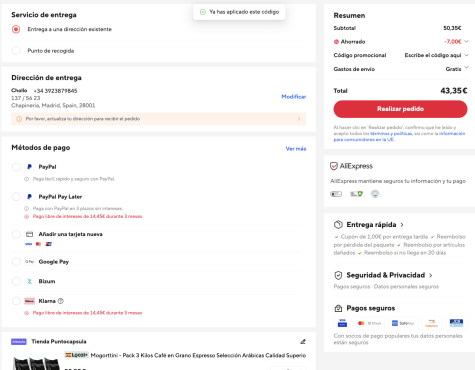Click the PayPal info circle icon
Viewport: 475px width, 370px height.
pos(26,179)
